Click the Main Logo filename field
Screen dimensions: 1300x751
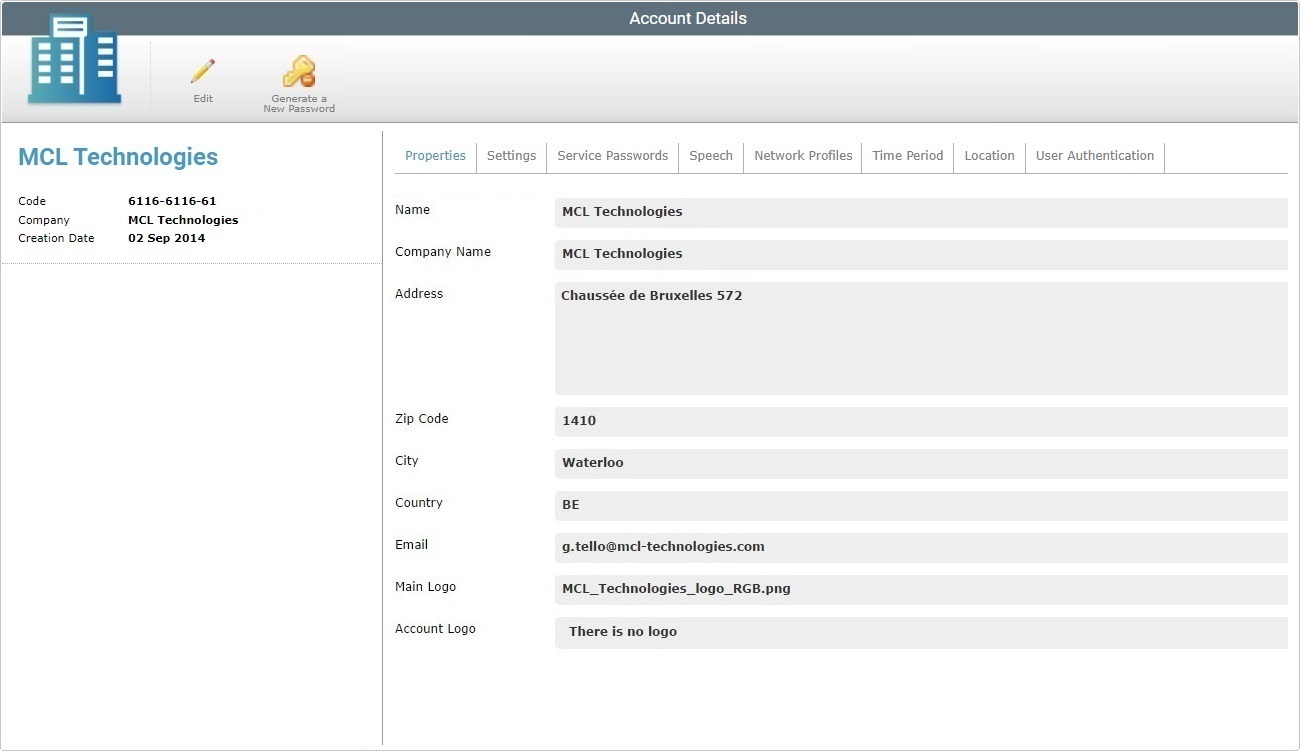click(920, 589)
